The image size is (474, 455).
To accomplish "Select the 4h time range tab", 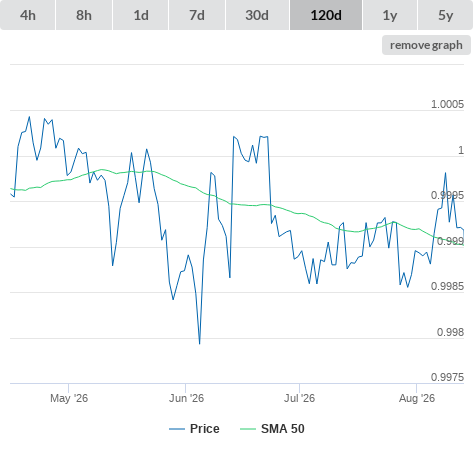I will (28, 15).
